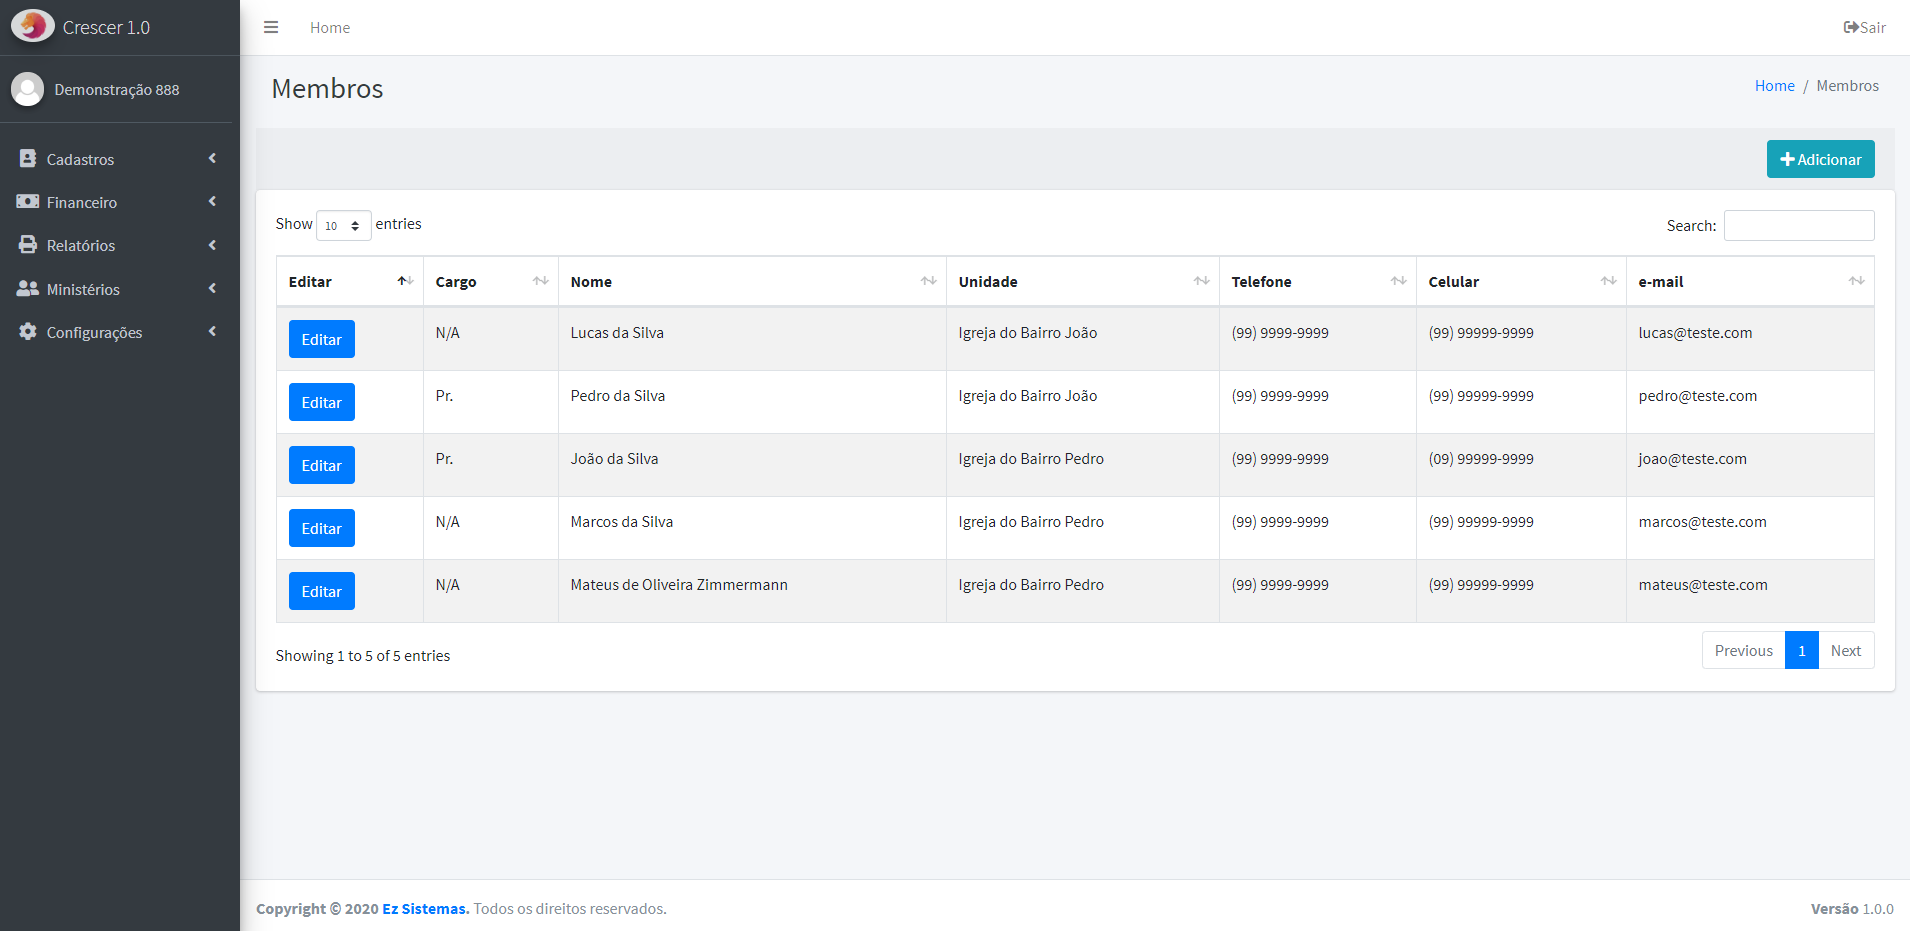Image resolution: width=1910 pixels, height=931 pixels.
Task: Click the Ministérios people icon
Action: pos(28,289)
